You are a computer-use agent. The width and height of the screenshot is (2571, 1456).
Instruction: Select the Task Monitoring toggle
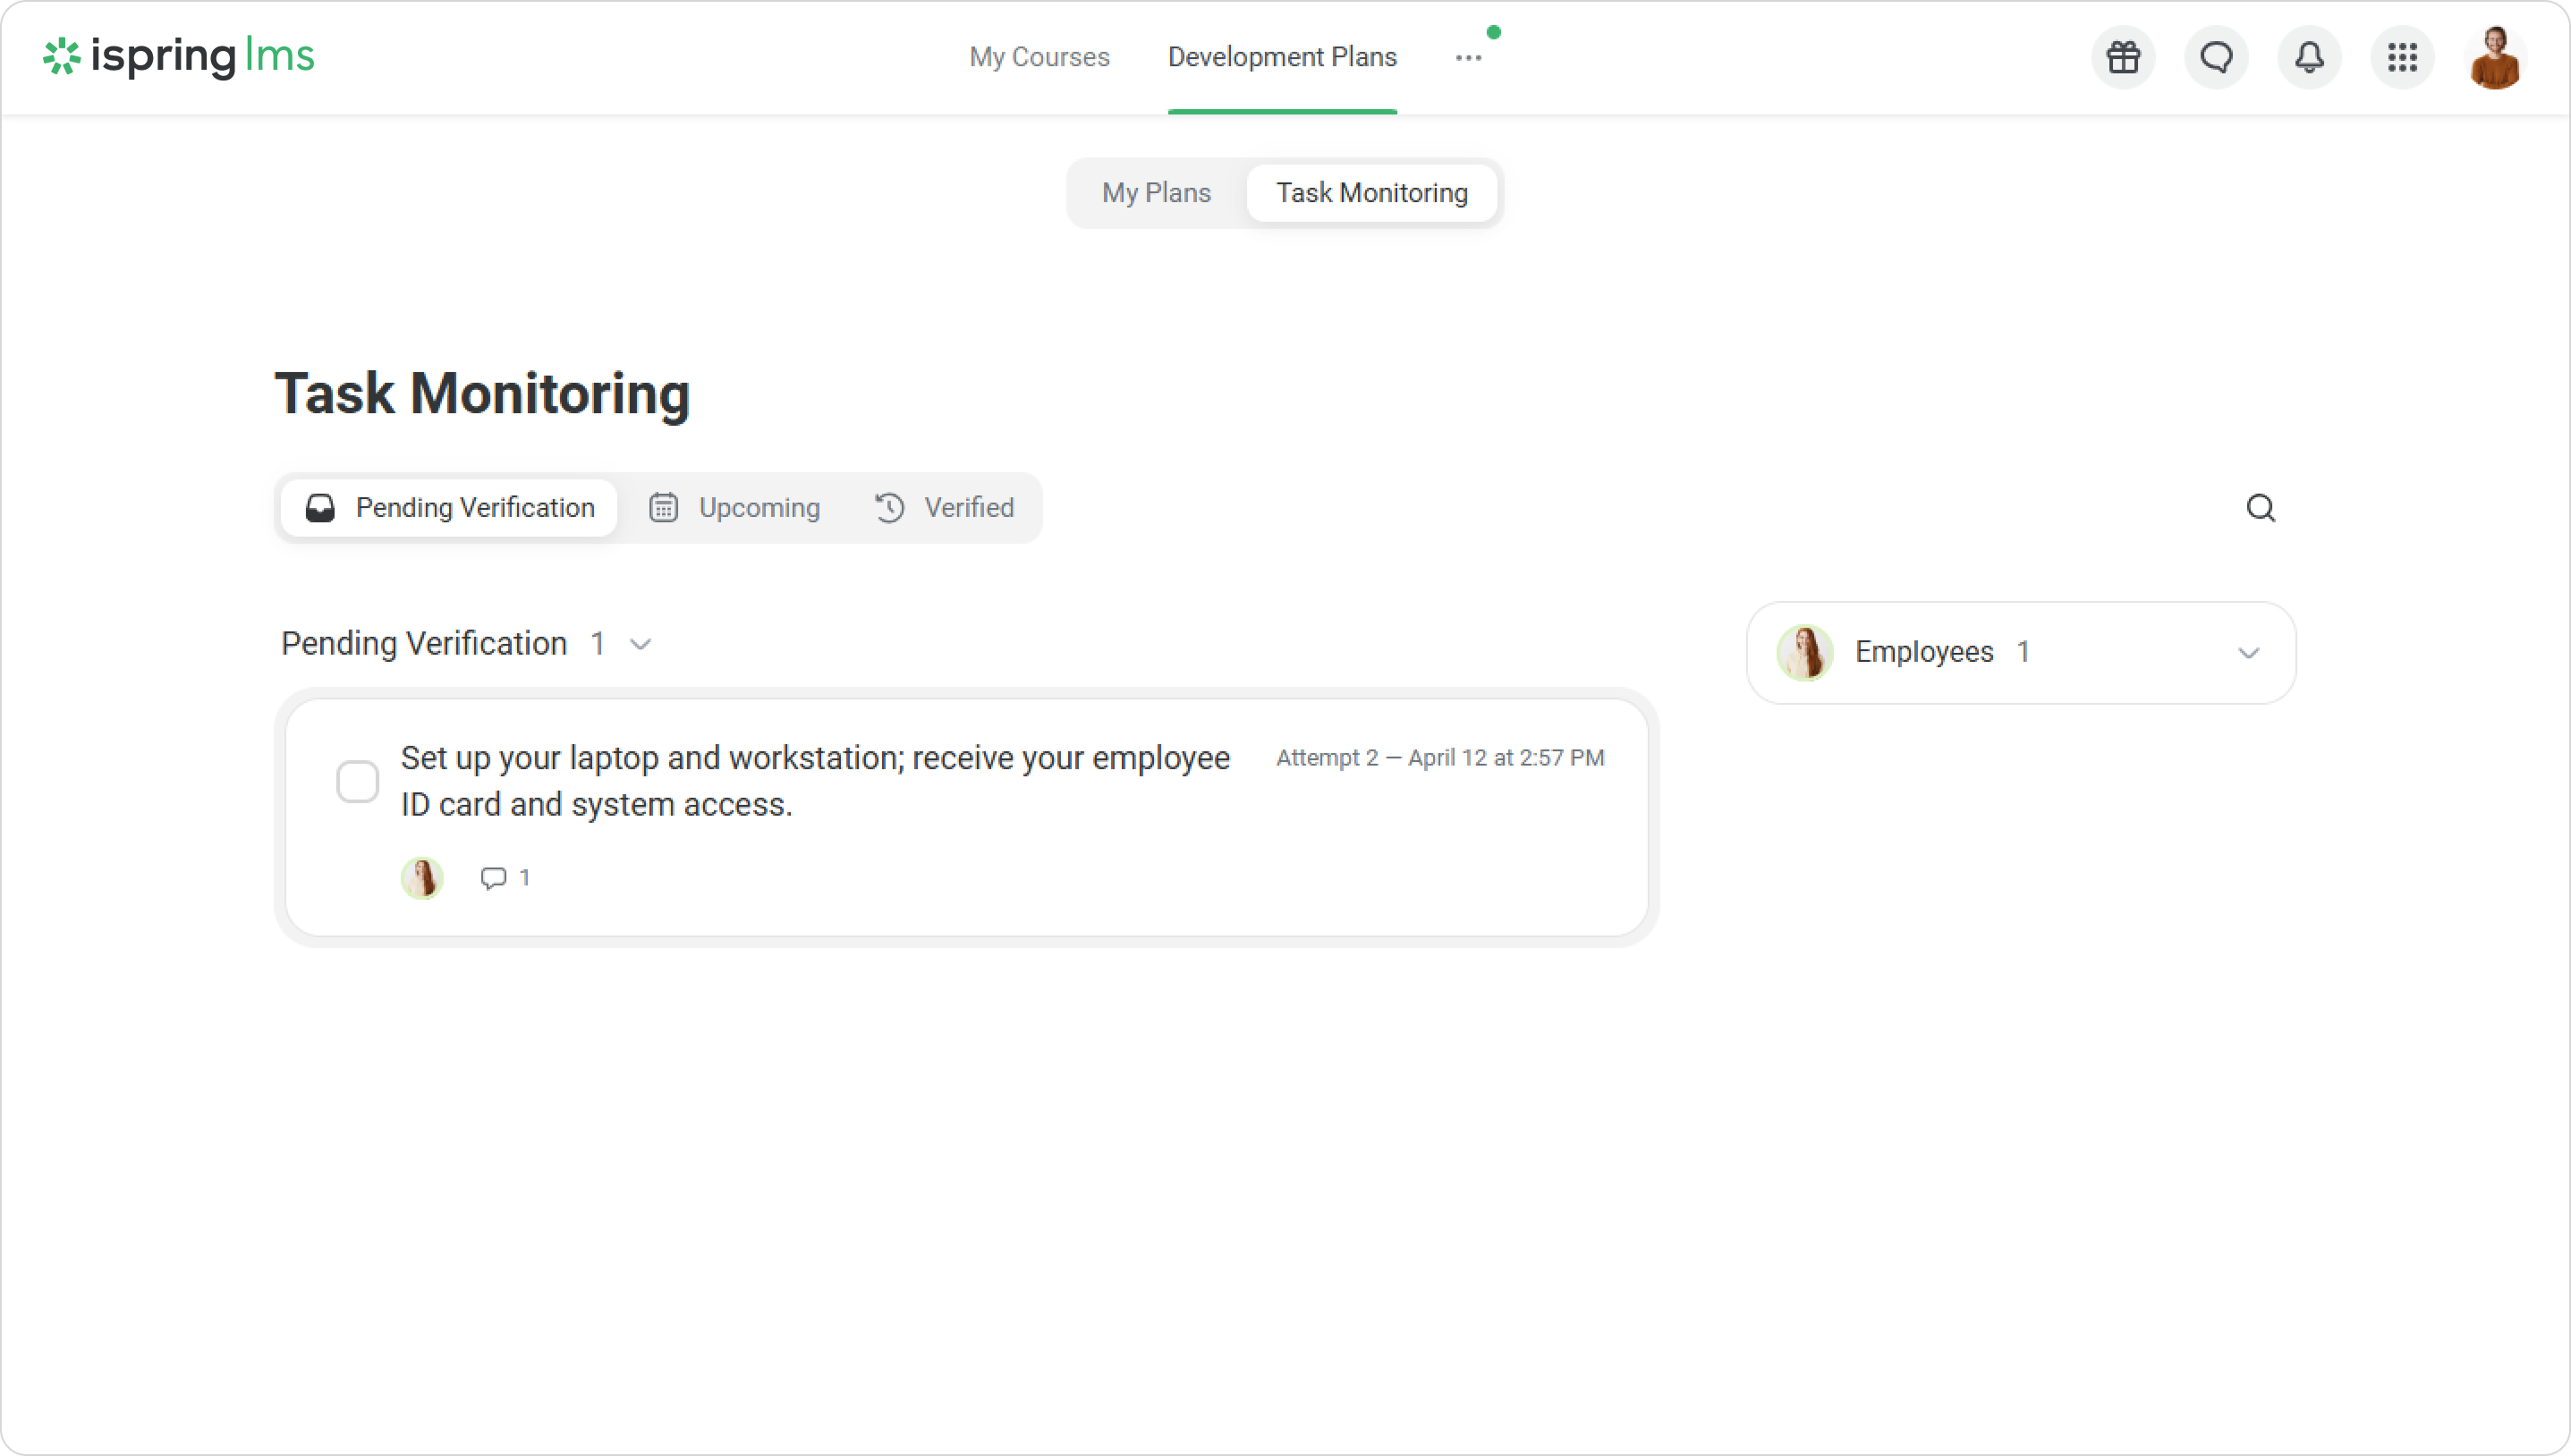click(1371, 193)
